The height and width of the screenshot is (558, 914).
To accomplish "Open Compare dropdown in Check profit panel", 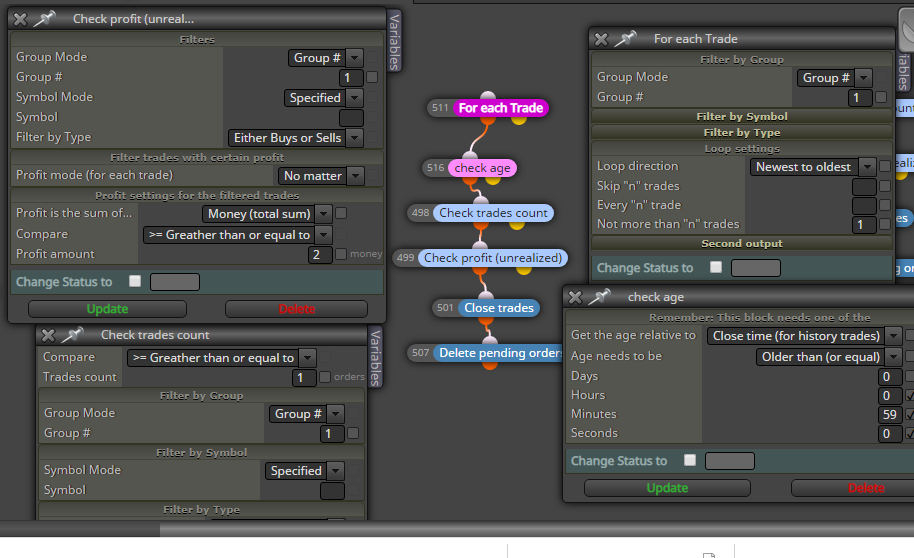I will tap(237, 235).
